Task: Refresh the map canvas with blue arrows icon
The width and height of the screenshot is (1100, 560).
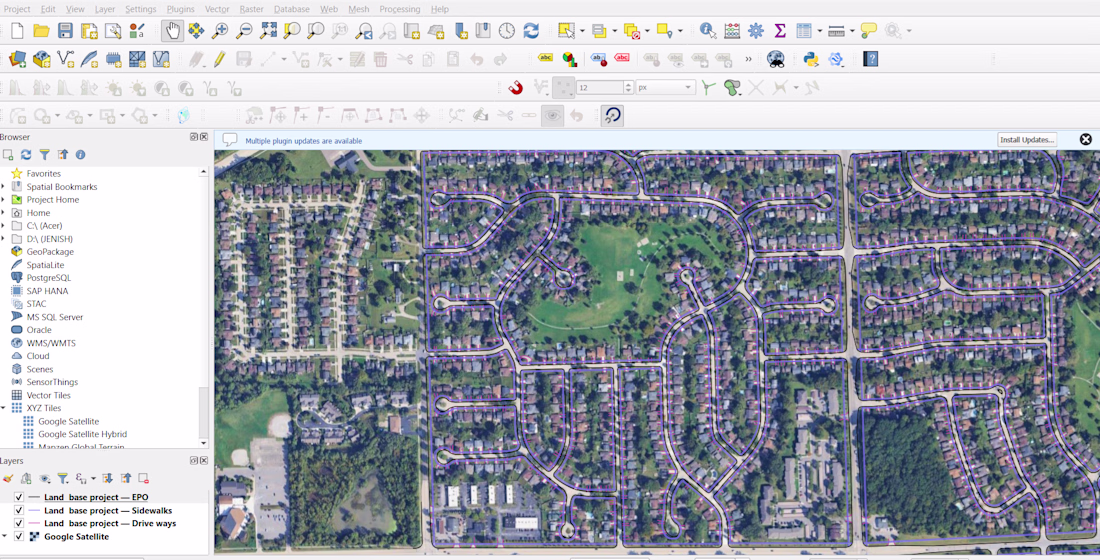Action: 531,31
